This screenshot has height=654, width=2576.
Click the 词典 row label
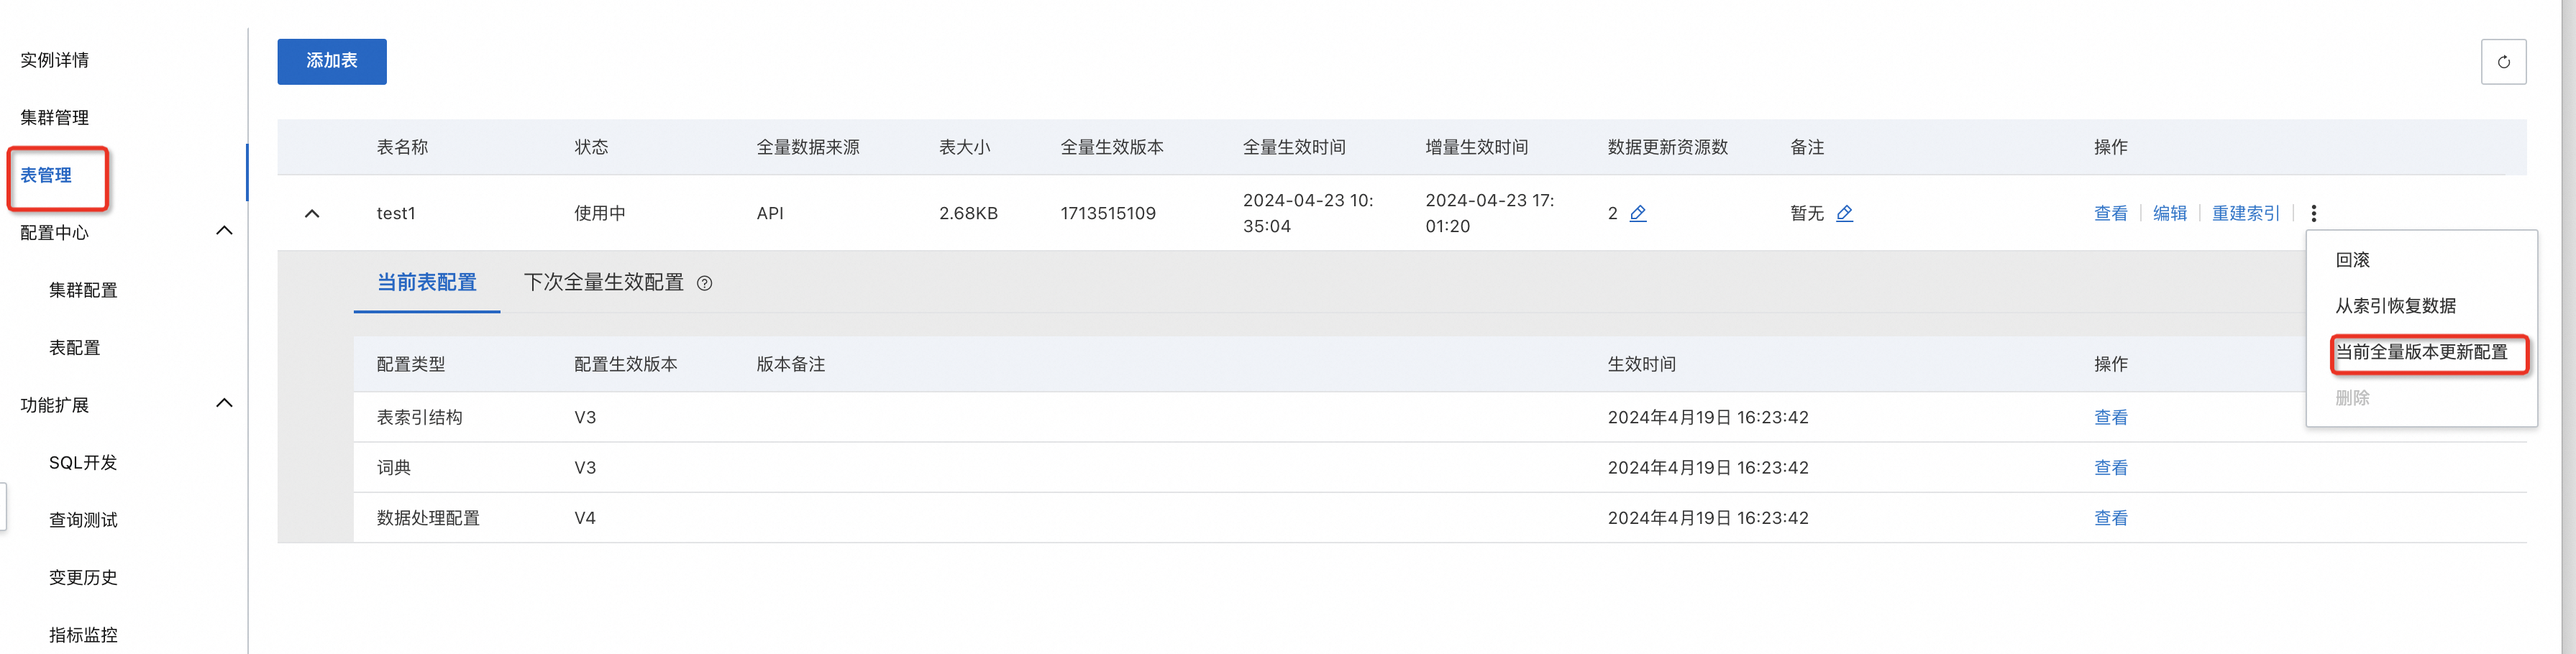(394, 467)
